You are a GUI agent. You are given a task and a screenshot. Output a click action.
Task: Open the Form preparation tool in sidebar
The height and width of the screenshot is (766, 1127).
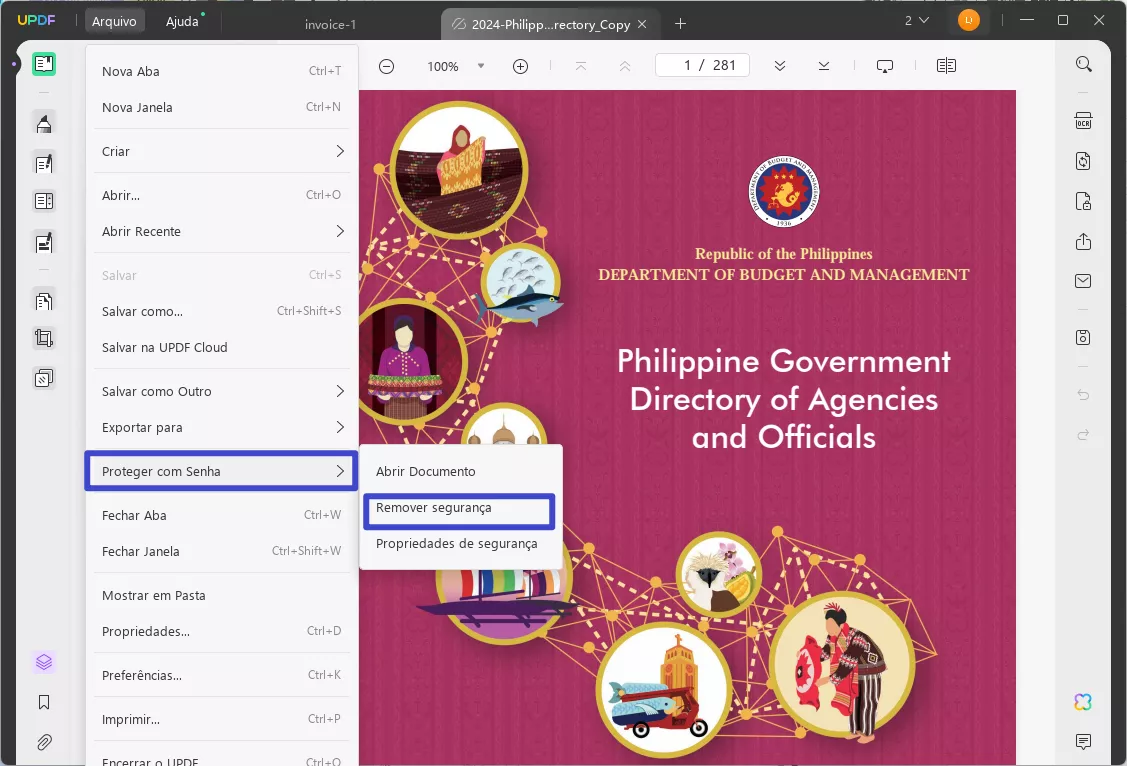click(44, 201)
